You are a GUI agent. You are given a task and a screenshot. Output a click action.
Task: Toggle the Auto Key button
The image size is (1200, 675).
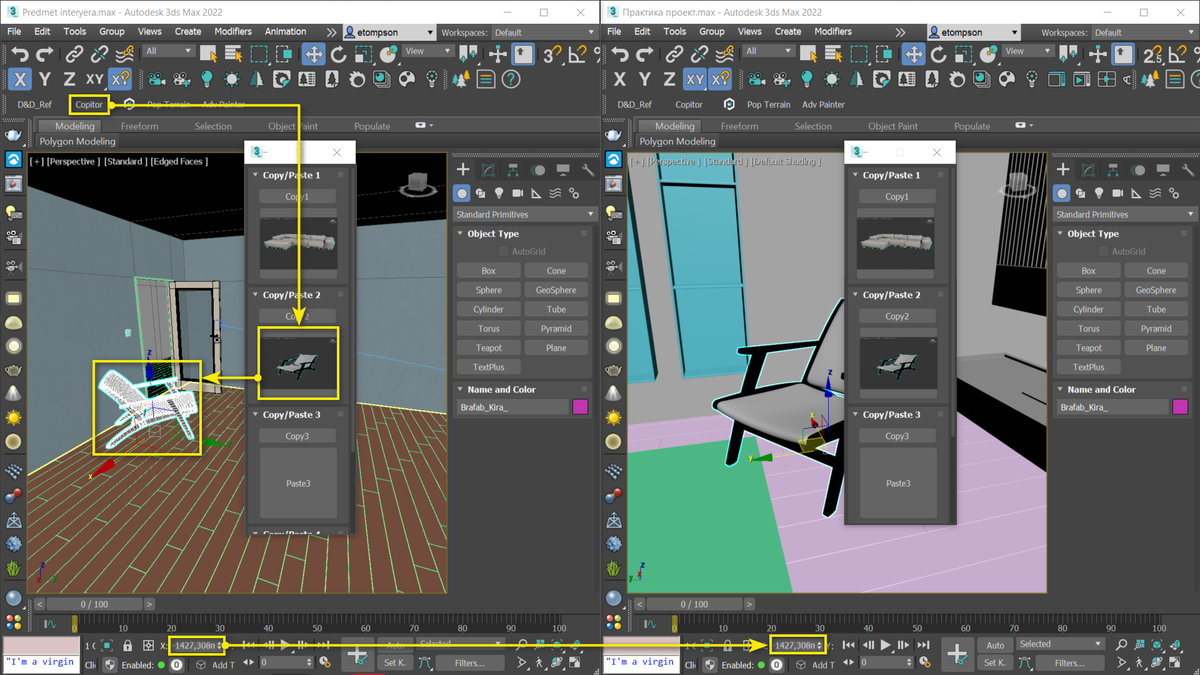click(395, 644)
